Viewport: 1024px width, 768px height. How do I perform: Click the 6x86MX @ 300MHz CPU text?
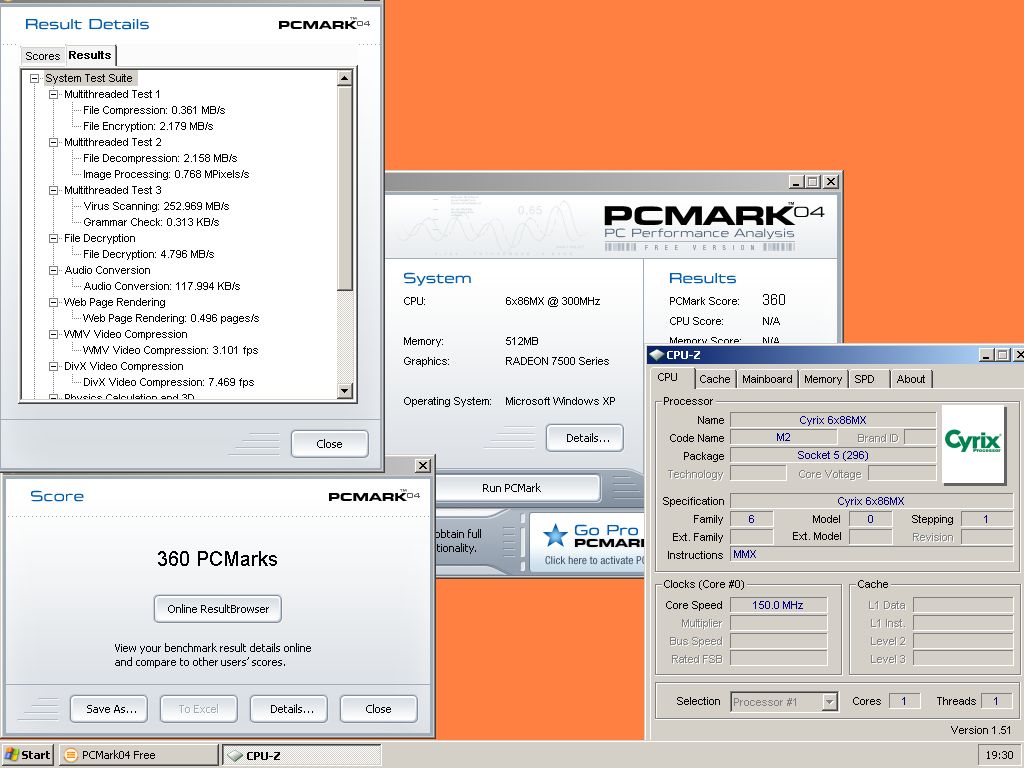click(552, 302)
